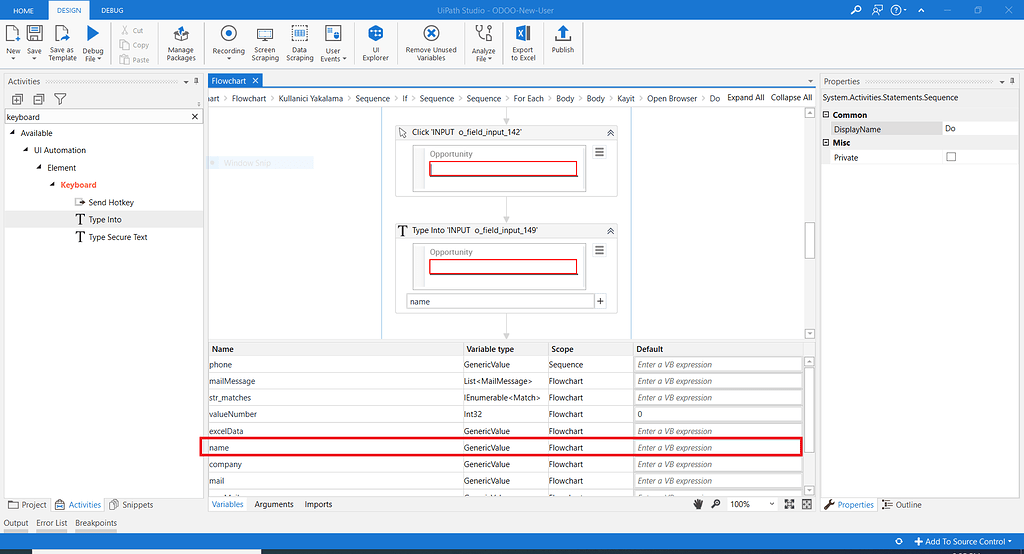
Task: Click Save as Template icon
Action: click(62, 34)
